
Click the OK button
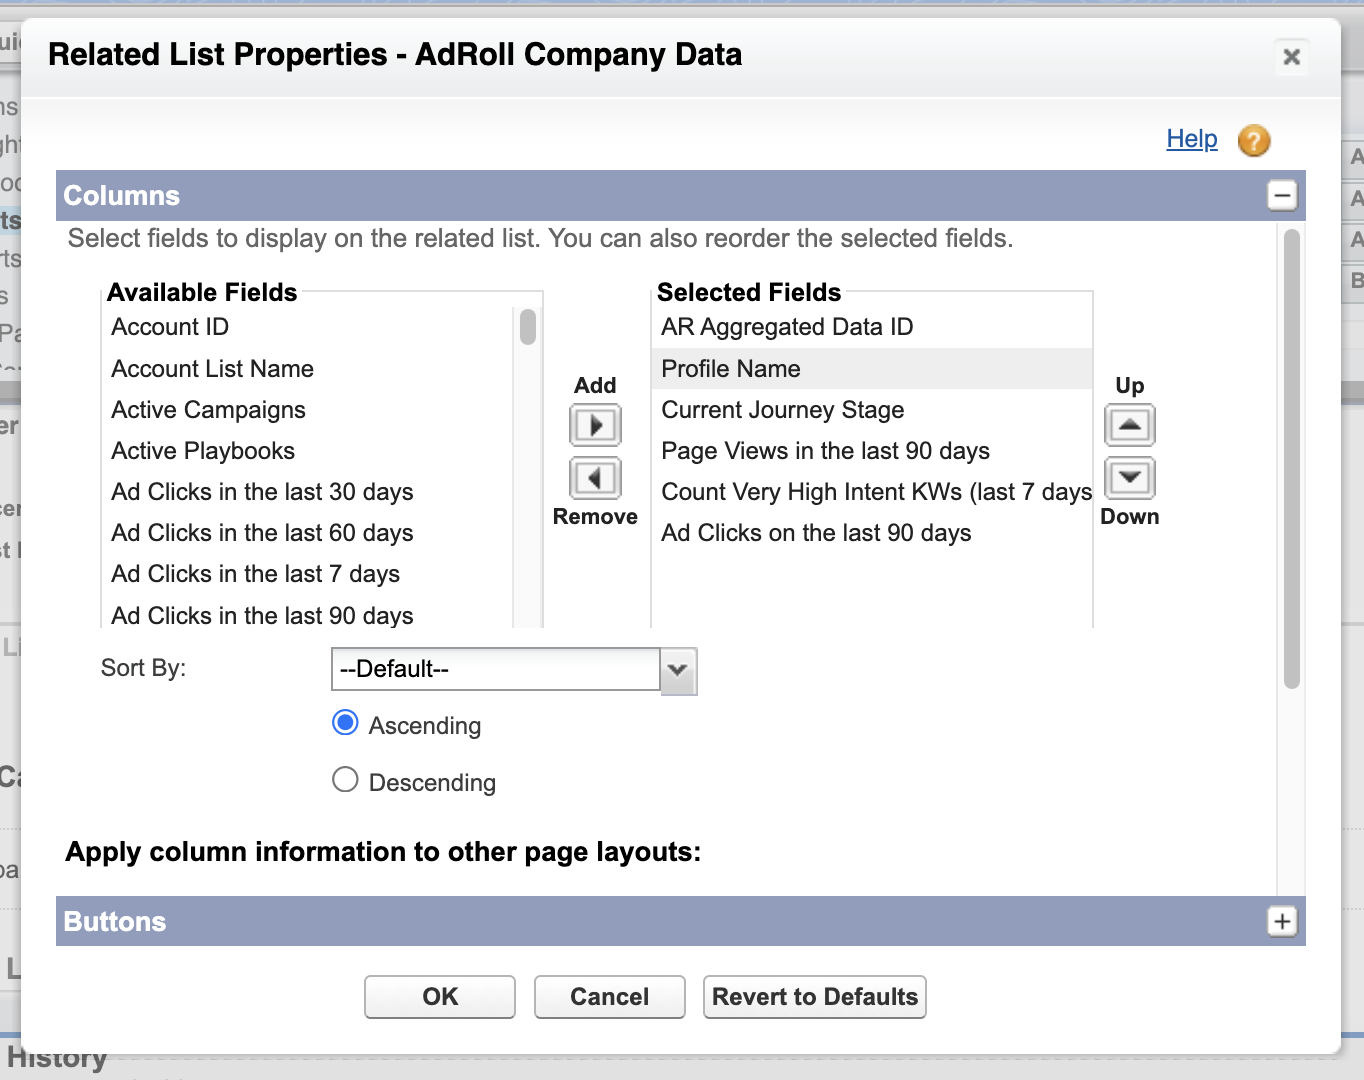click(x=440, y=997)
